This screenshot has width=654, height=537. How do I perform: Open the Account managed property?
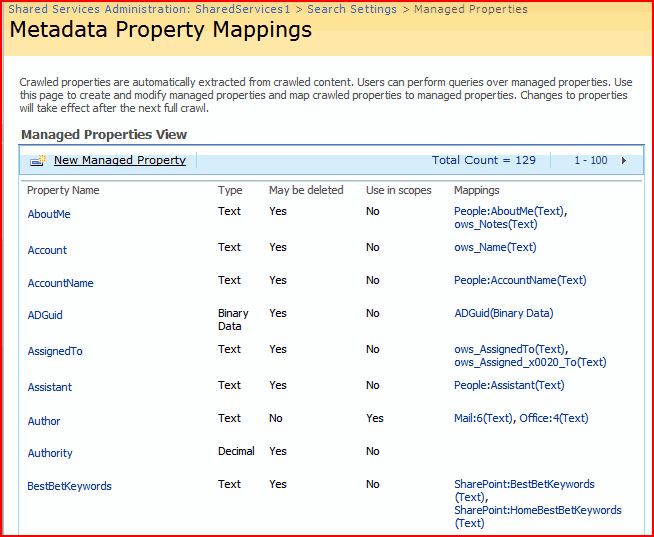coord(47,250)
